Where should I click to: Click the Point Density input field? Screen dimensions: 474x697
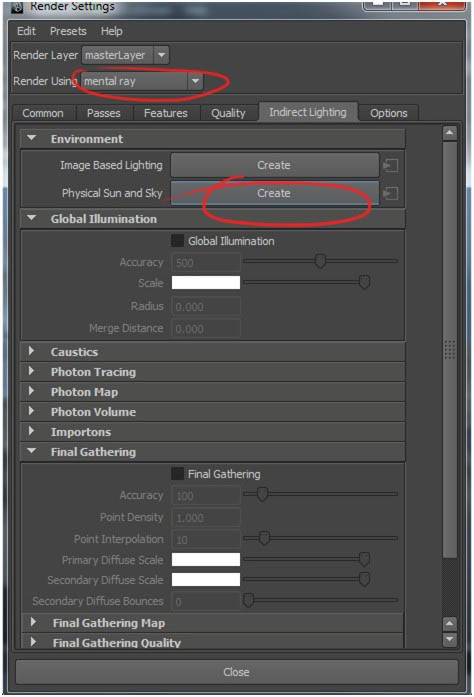coord(206,517)
